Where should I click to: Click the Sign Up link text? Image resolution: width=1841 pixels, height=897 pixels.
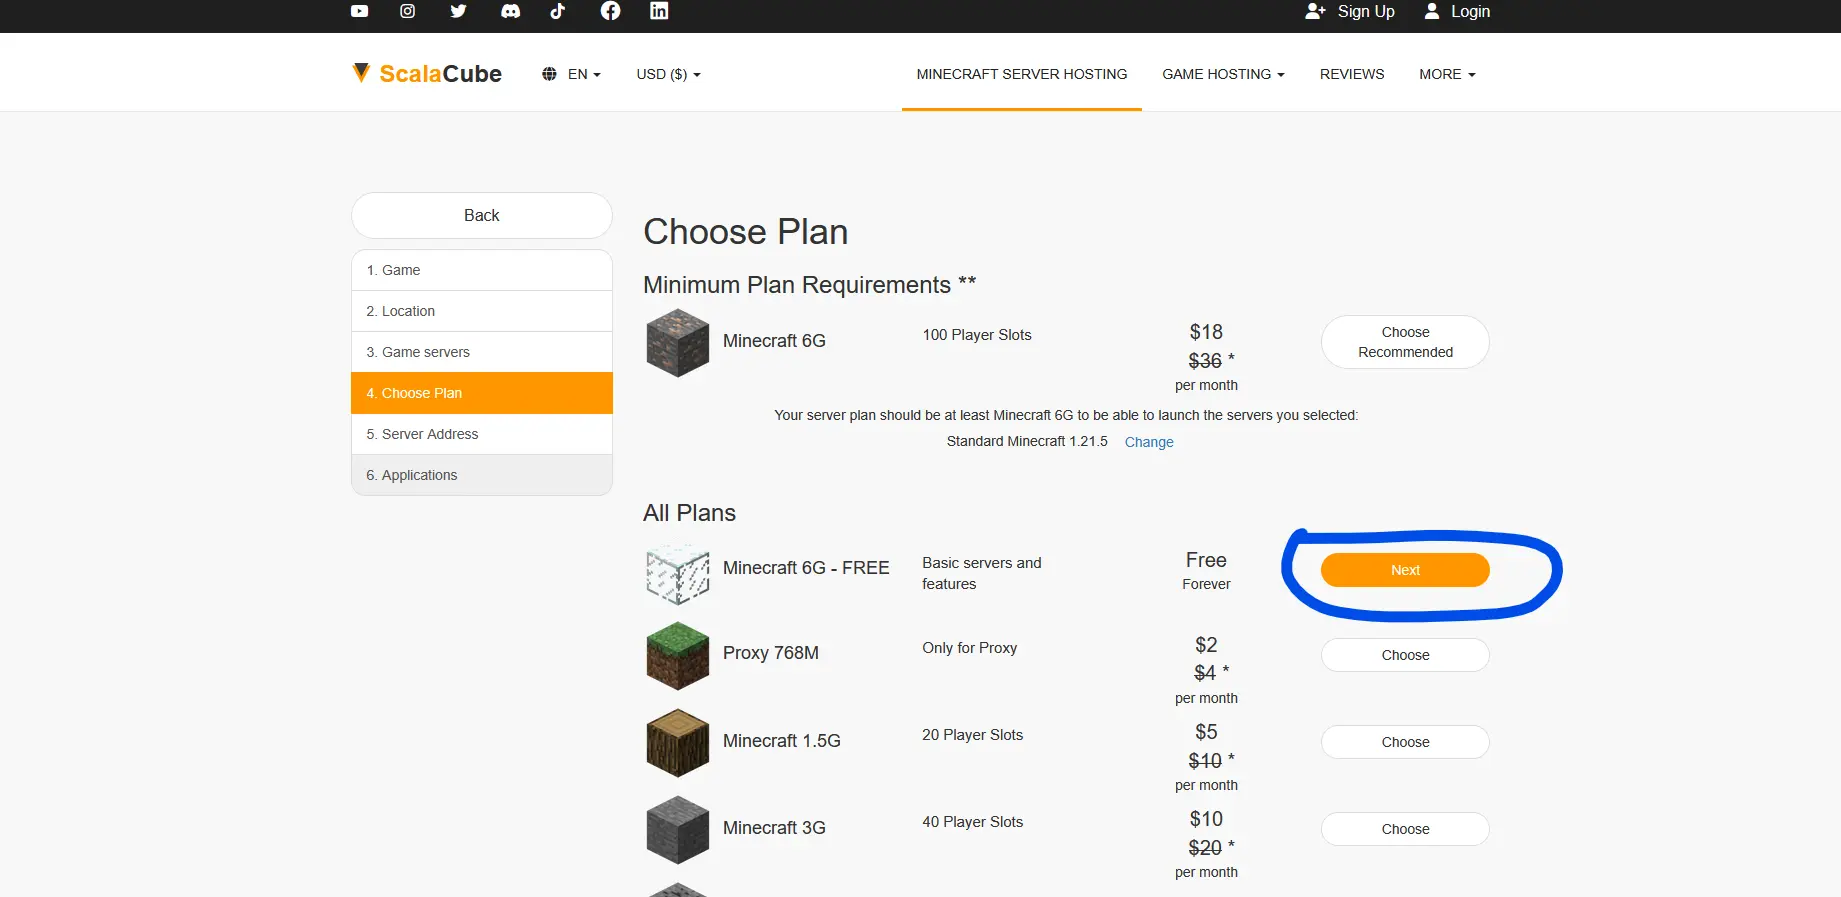click(1366, 11)
